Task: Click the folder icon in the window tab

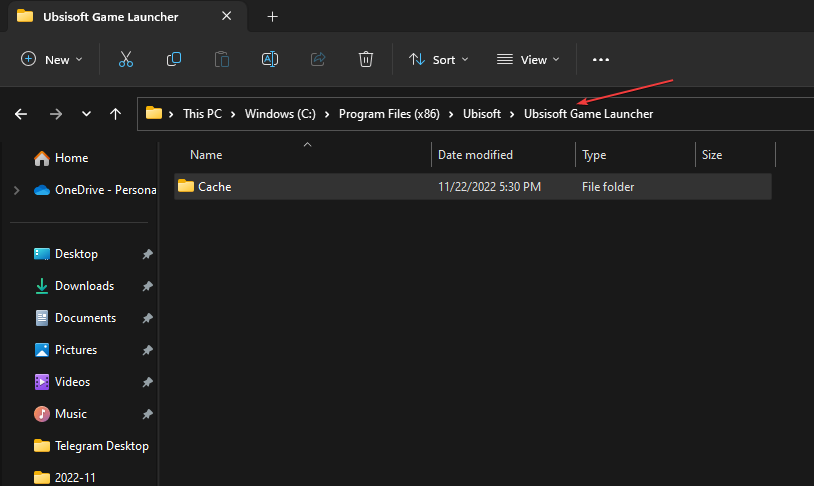Action: pos(25,16)
